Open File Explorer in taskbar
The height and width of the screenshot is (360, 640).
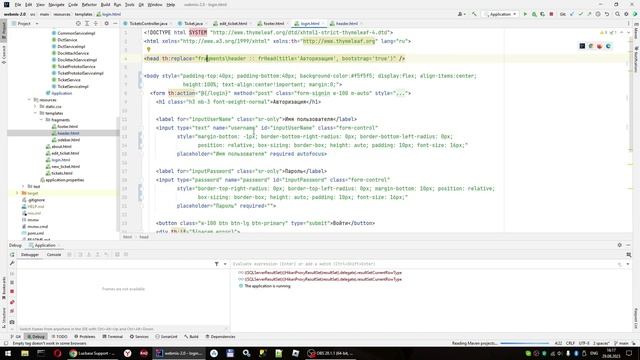(25, 353)
